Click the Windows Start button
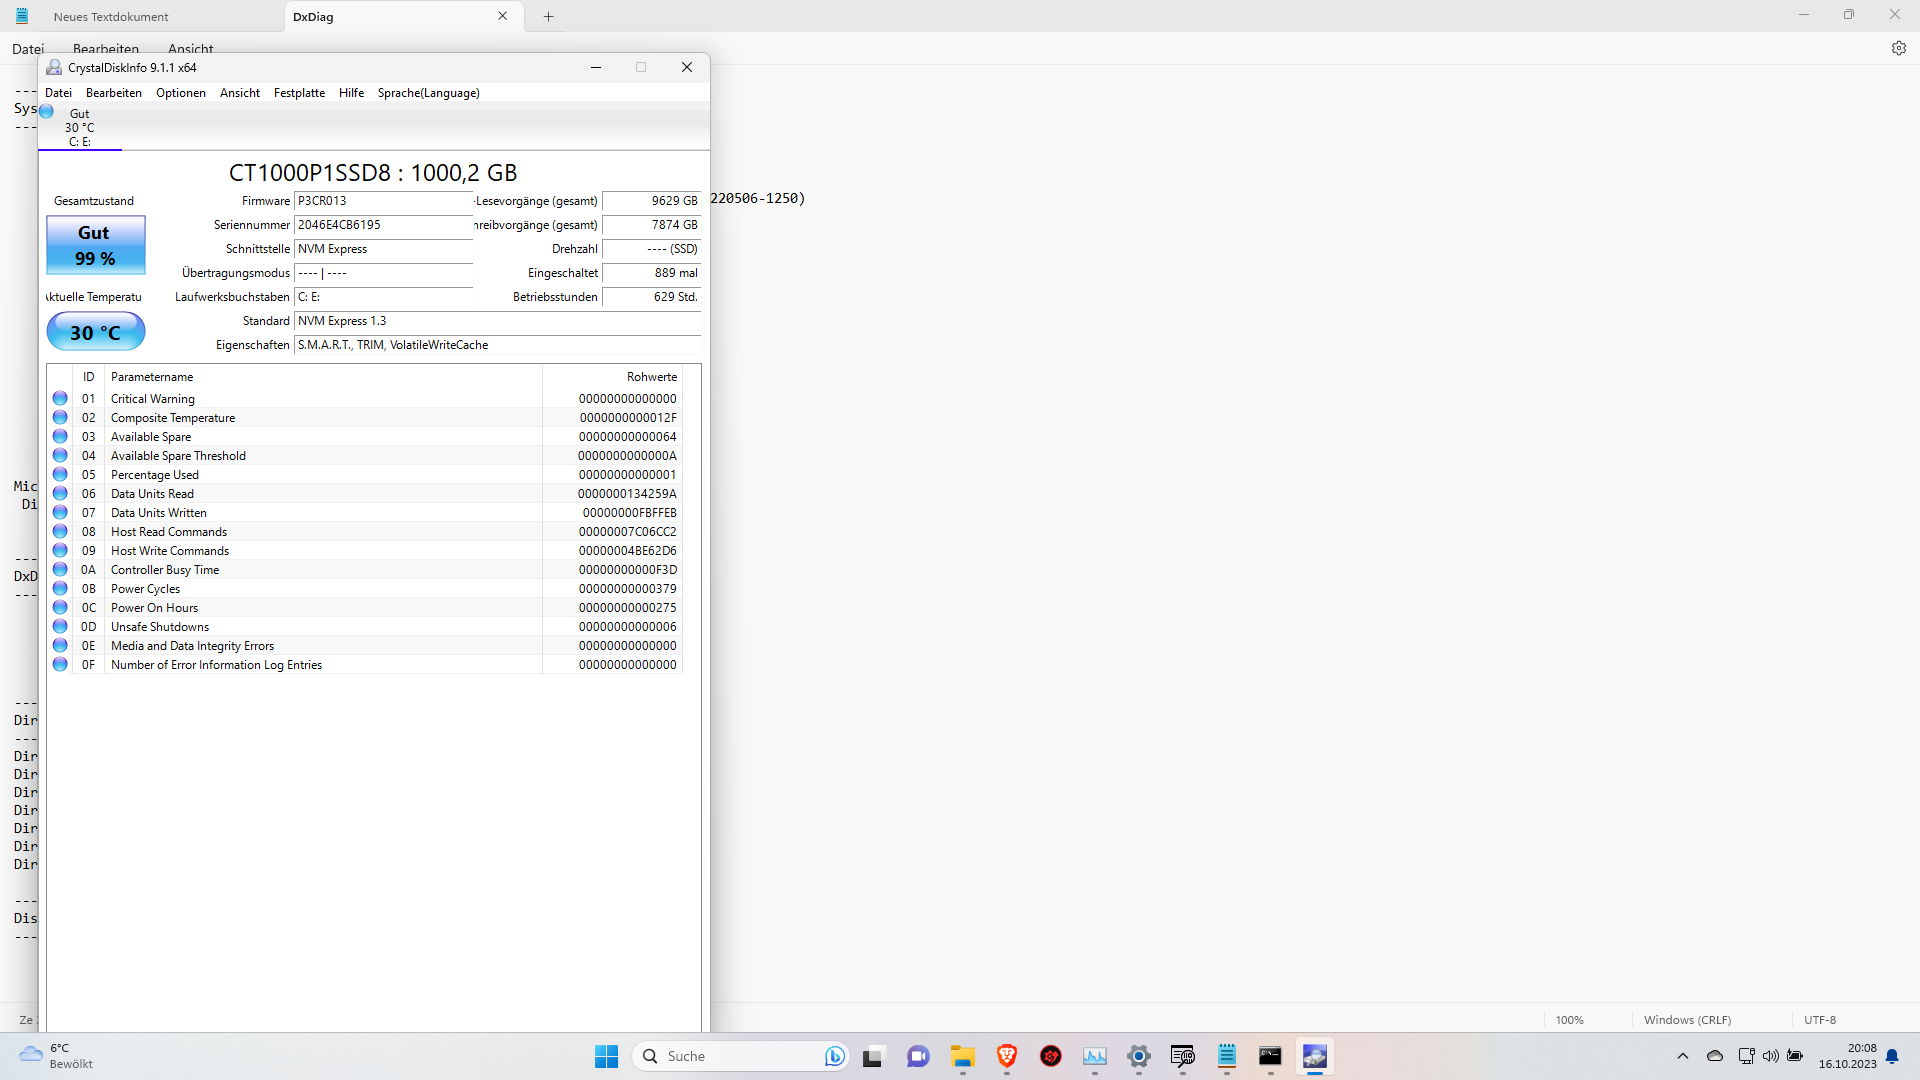This screenshot has width=1920, height=1080. [x=606, y=1056]
